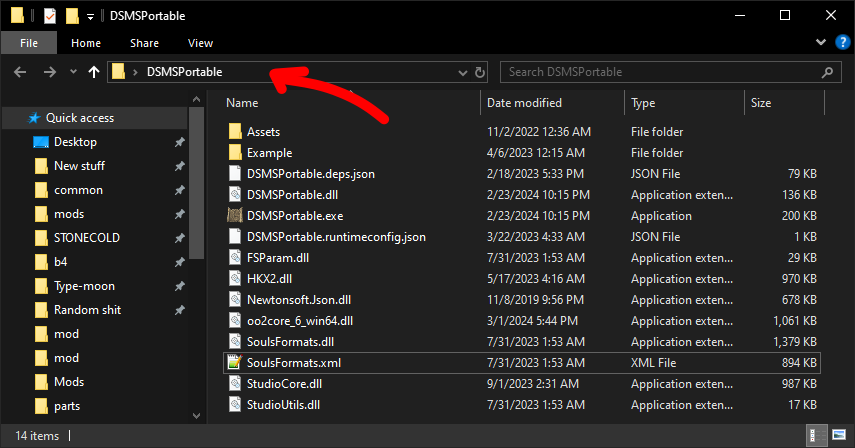Screen dimensions: 855x448
Task: Click the Up one level arrow
Action: click(94, 72)
